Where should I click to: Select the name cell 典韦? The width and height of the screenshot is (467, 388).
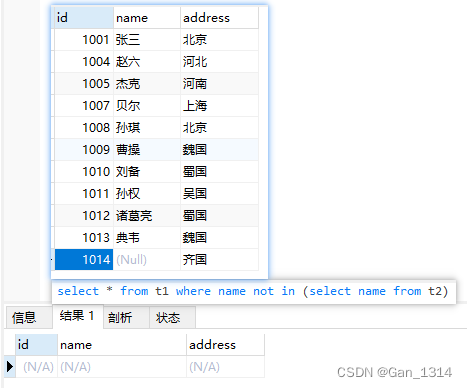click(x=147, y=238)
